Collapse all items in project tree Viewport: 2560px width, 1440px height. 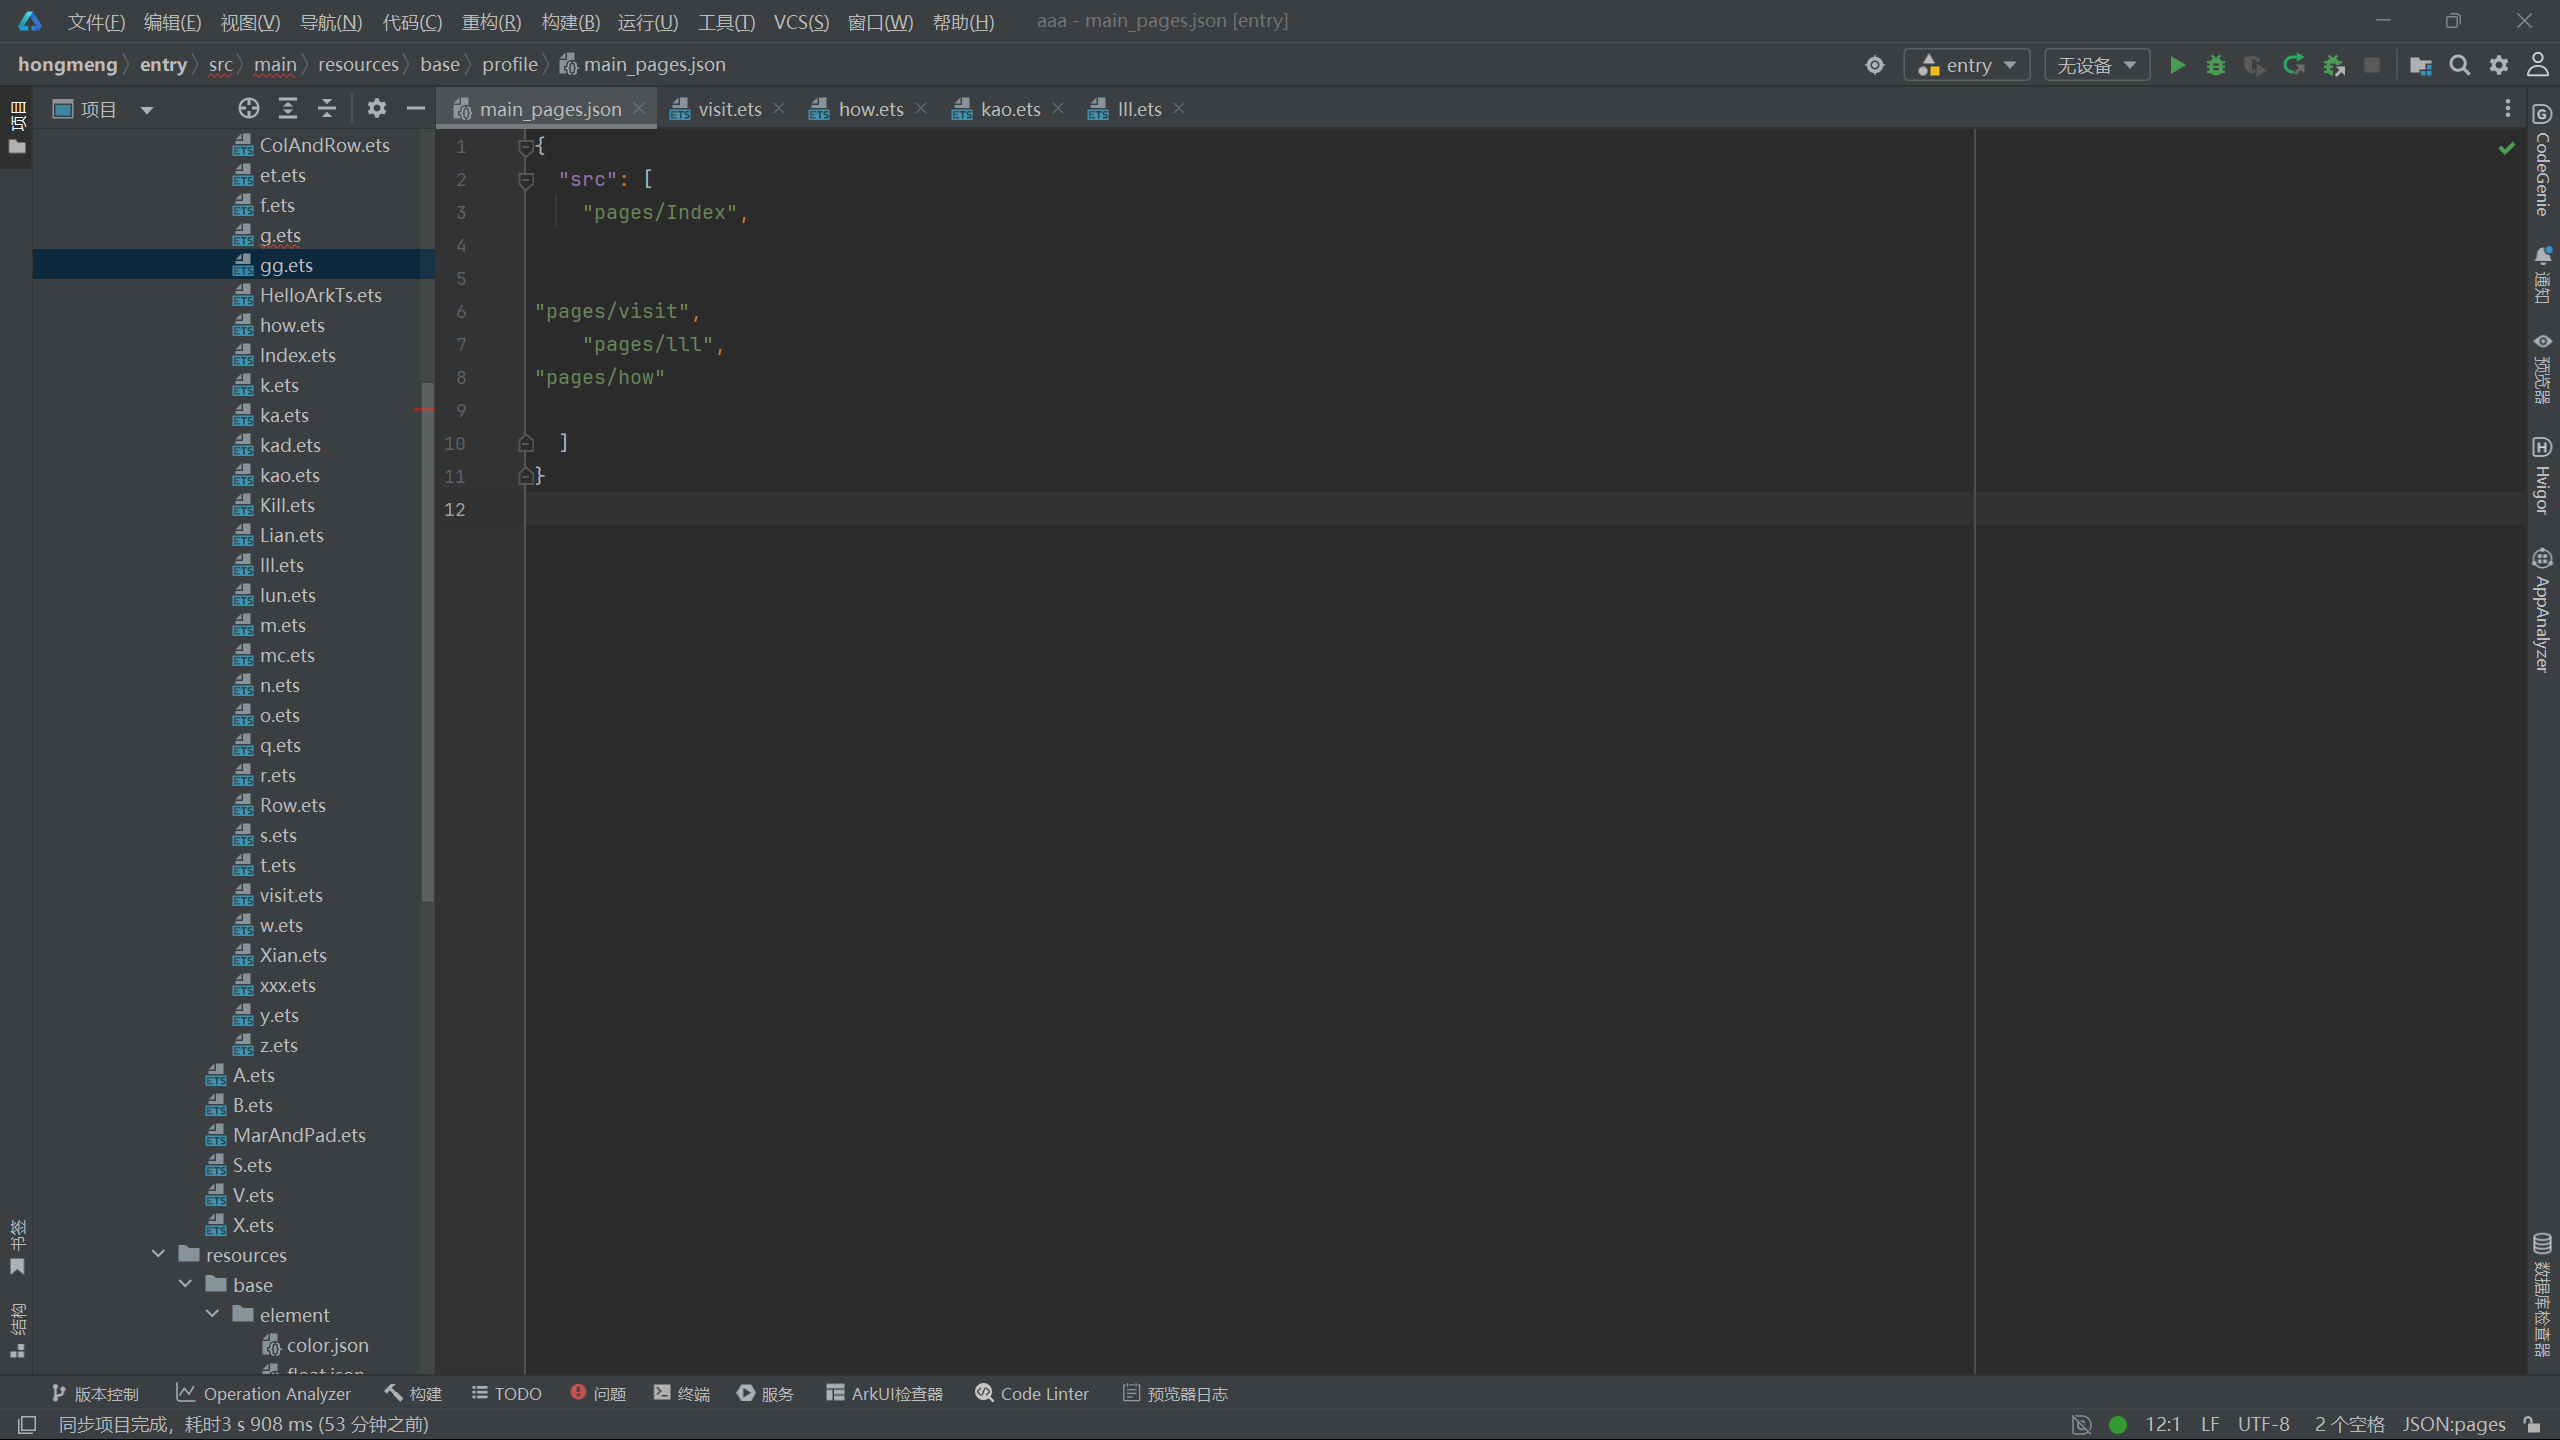[x=327, y=108]
